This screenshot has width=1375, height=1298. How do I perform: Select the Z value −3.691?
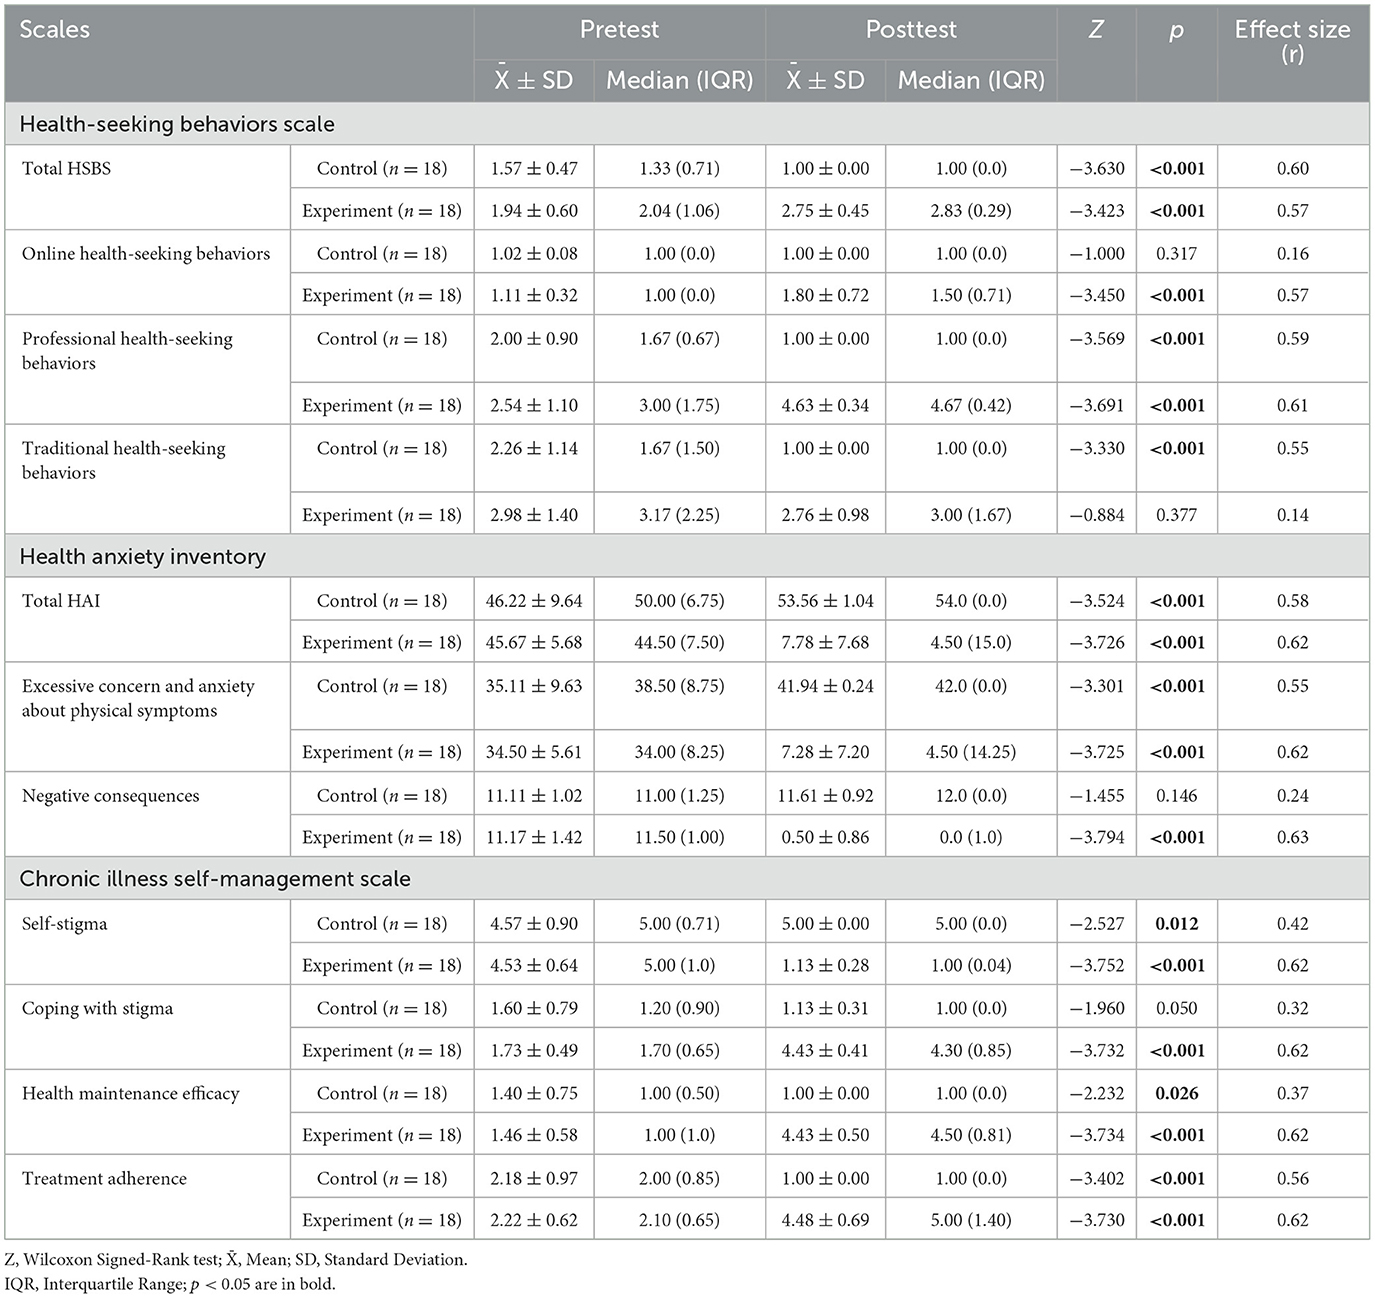click(1097, 406)
